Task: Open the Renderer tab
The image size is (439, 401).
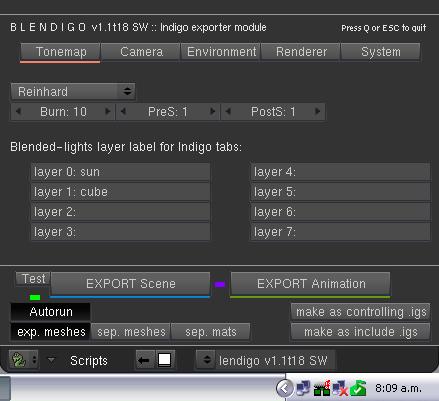Action: [x=301, y=52]
